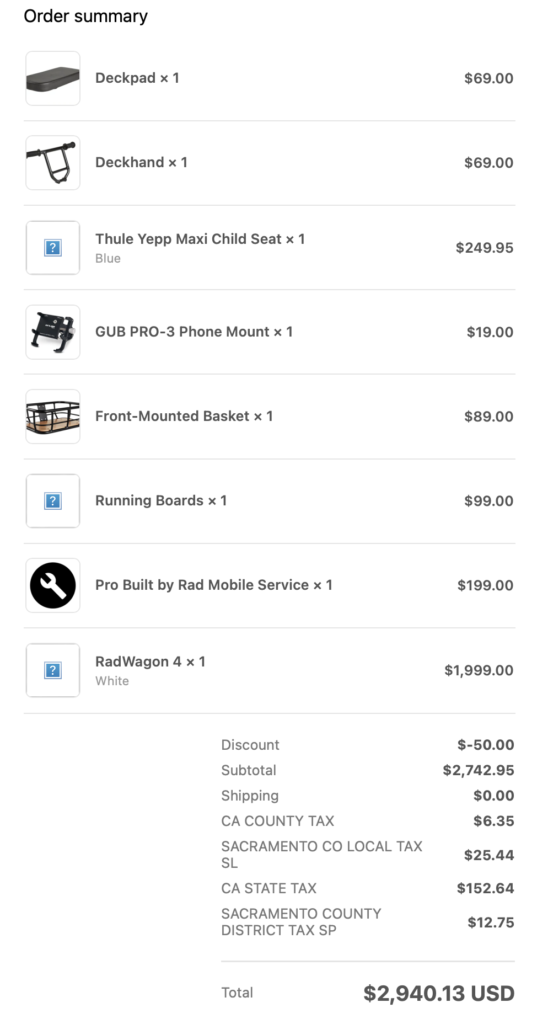The image size is (548, 1024).
Task: Click the total $2,940.13 USD
Action: tap(439, 993)
